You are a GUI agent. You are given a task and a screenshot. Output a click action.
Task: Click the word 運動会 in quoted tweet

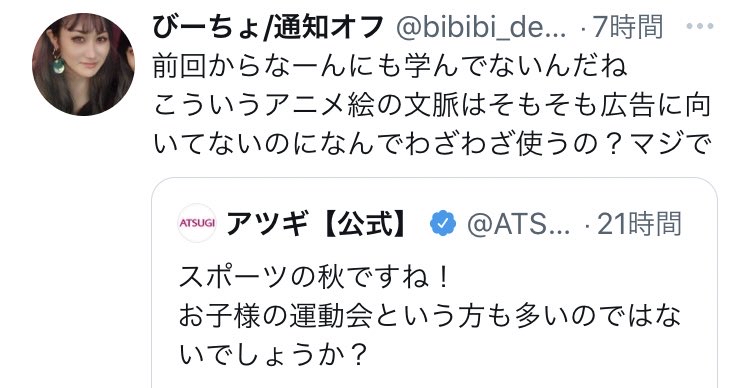[x=331, y=316]
